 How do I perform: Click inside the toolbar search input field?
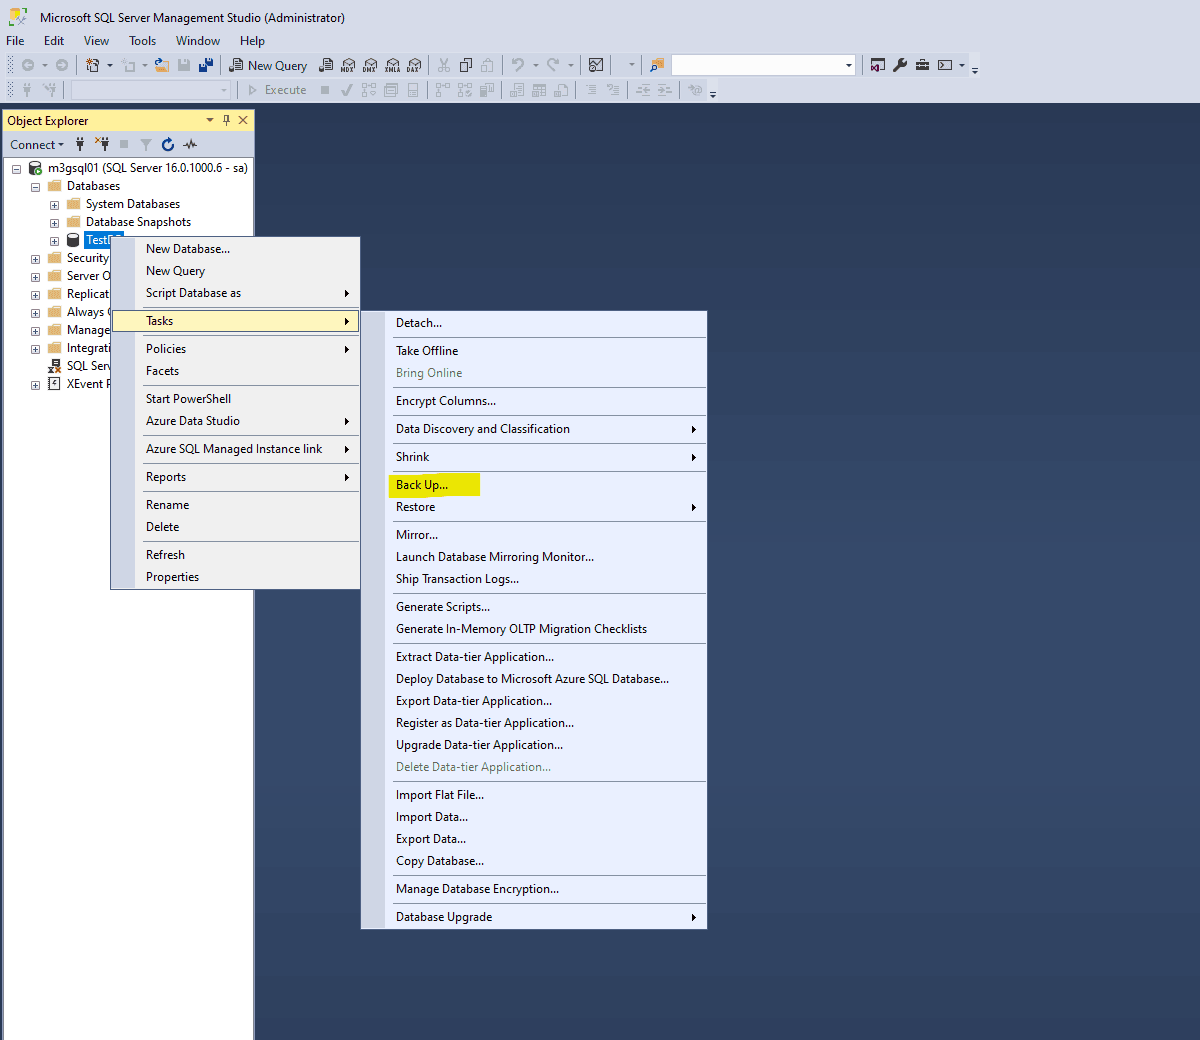click(x=757, y=65)
